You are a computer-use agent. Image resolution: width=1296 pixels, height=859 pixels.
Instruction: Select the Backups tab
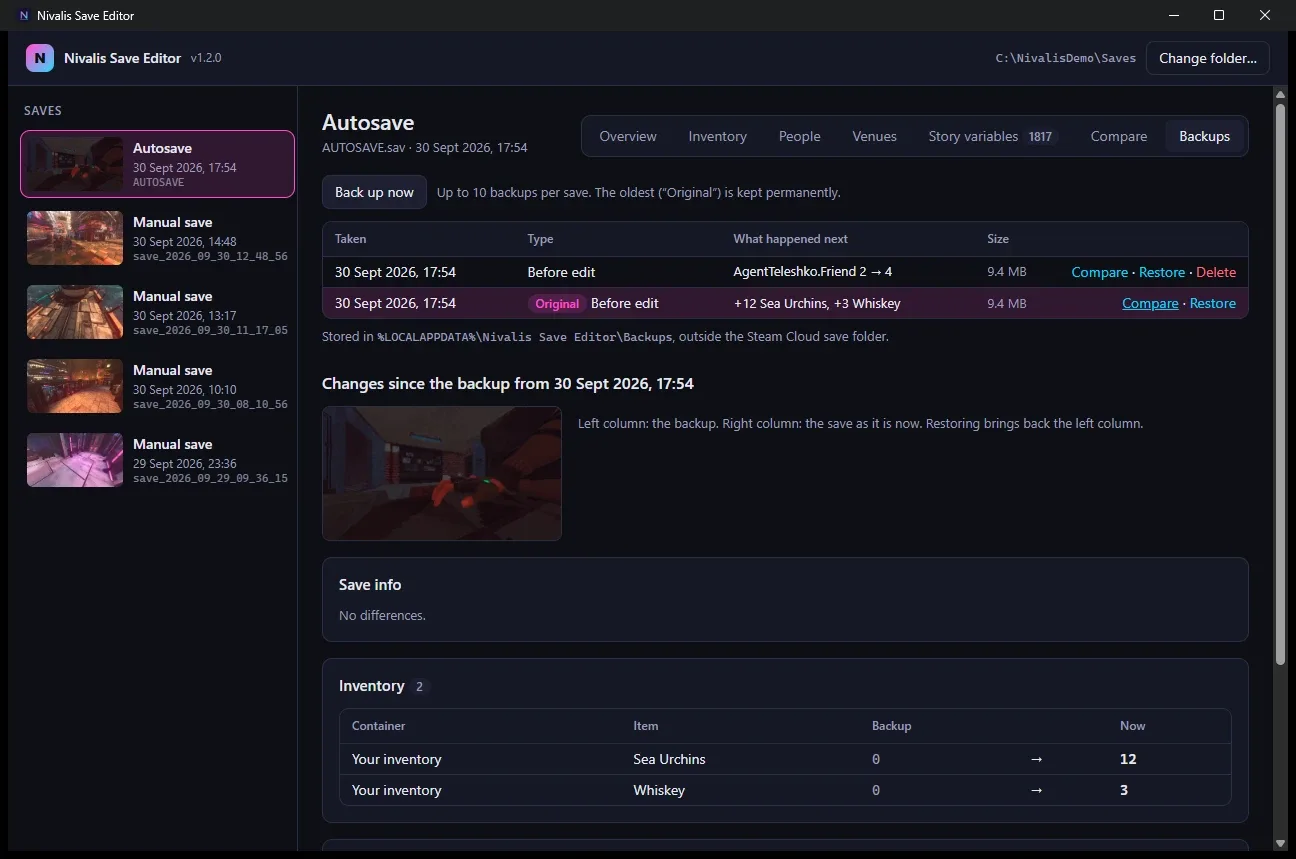[1204, 136]
